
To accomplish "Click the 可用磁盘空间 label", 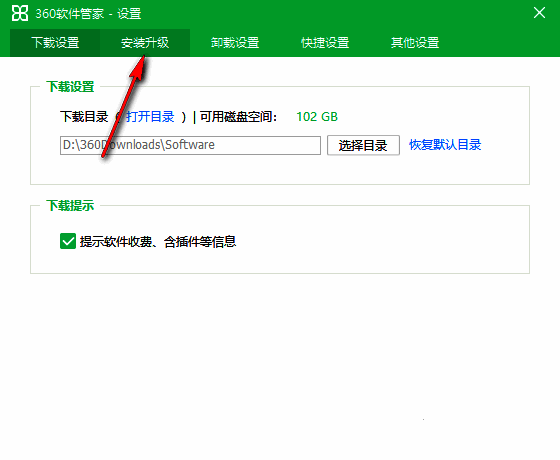I will 238,117.
